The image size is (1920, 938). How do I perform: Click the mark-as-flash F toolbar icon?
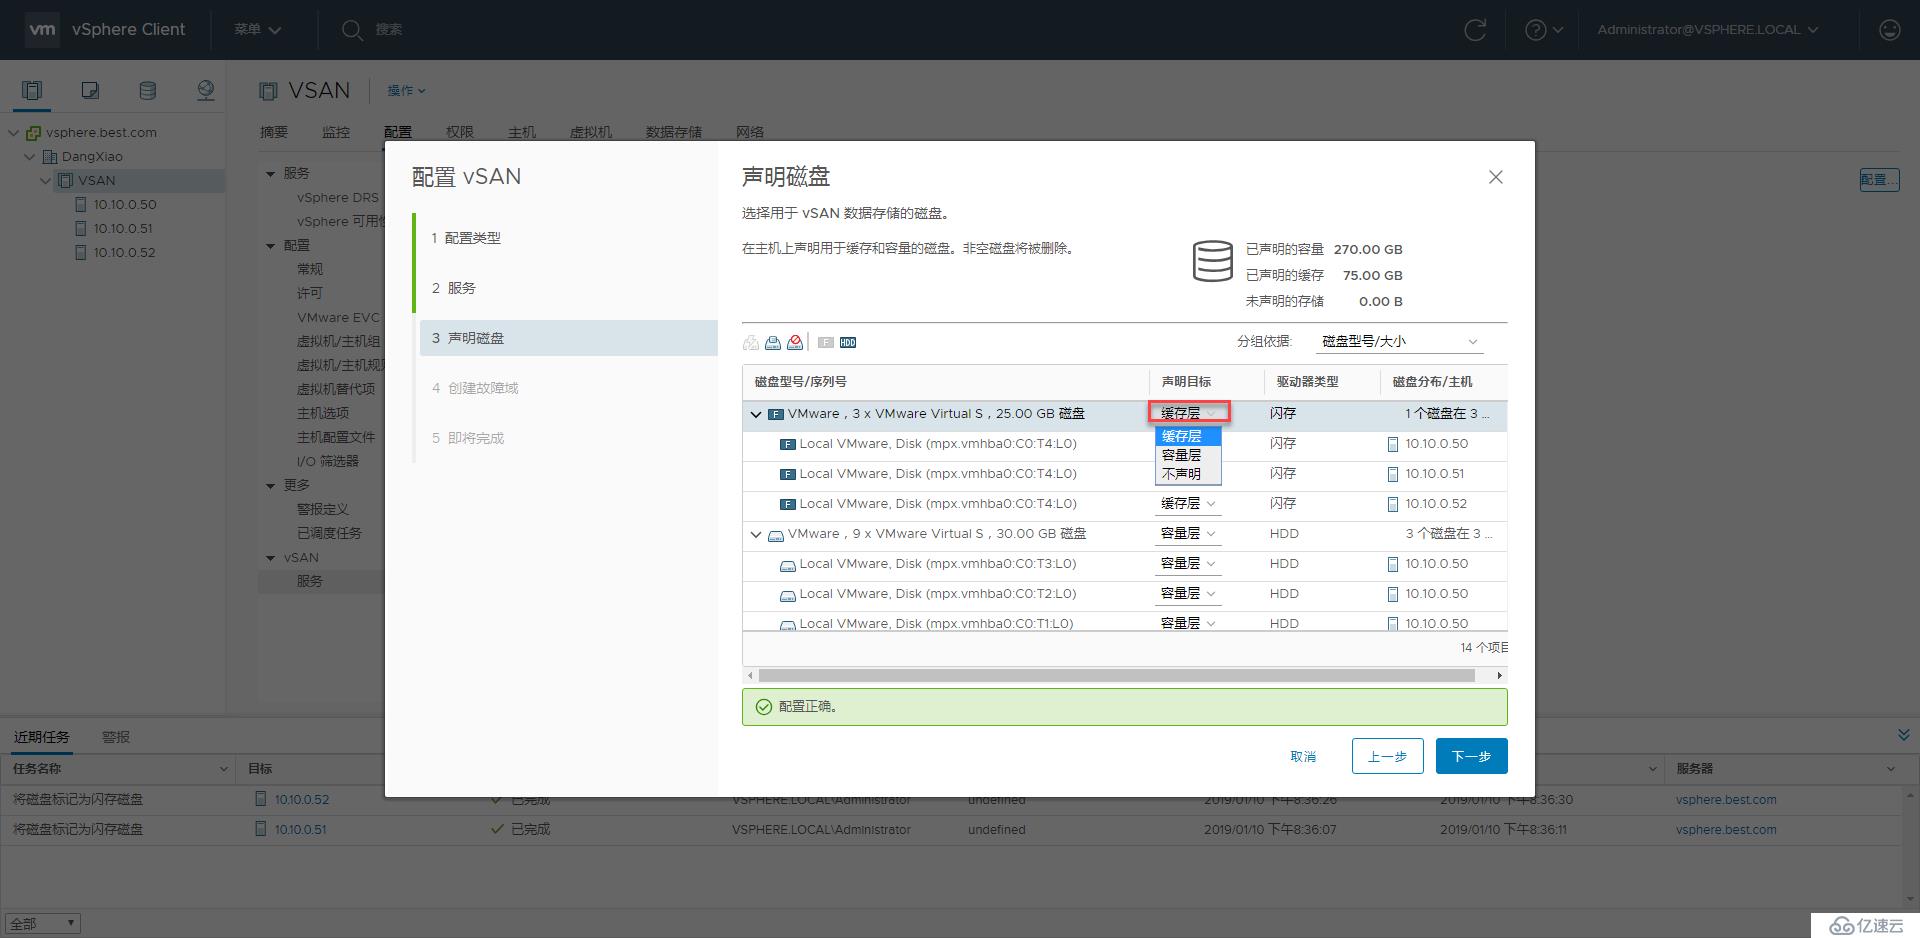tap(826, 343)
